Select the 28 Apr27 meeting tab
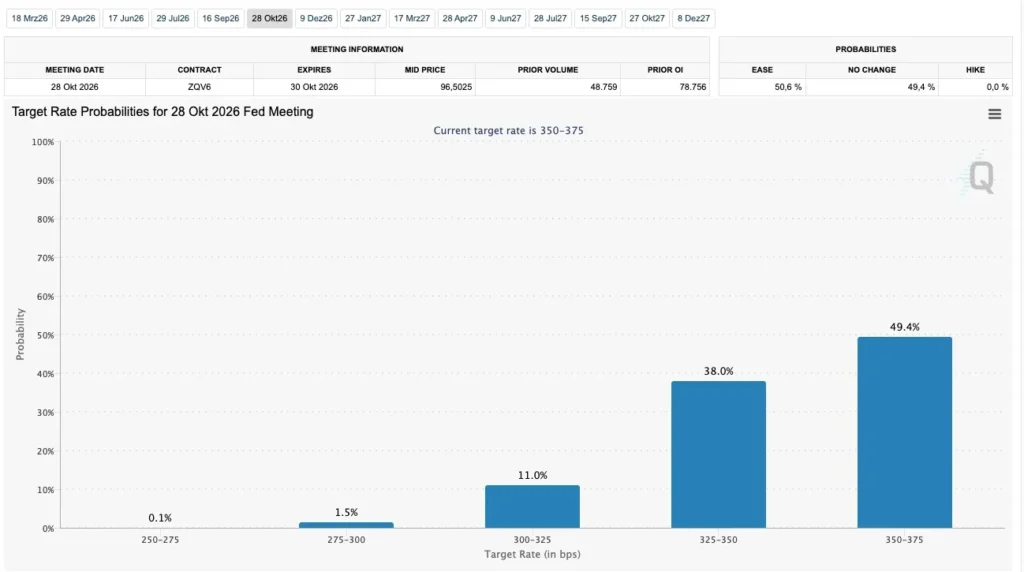 tap(460, 18)
